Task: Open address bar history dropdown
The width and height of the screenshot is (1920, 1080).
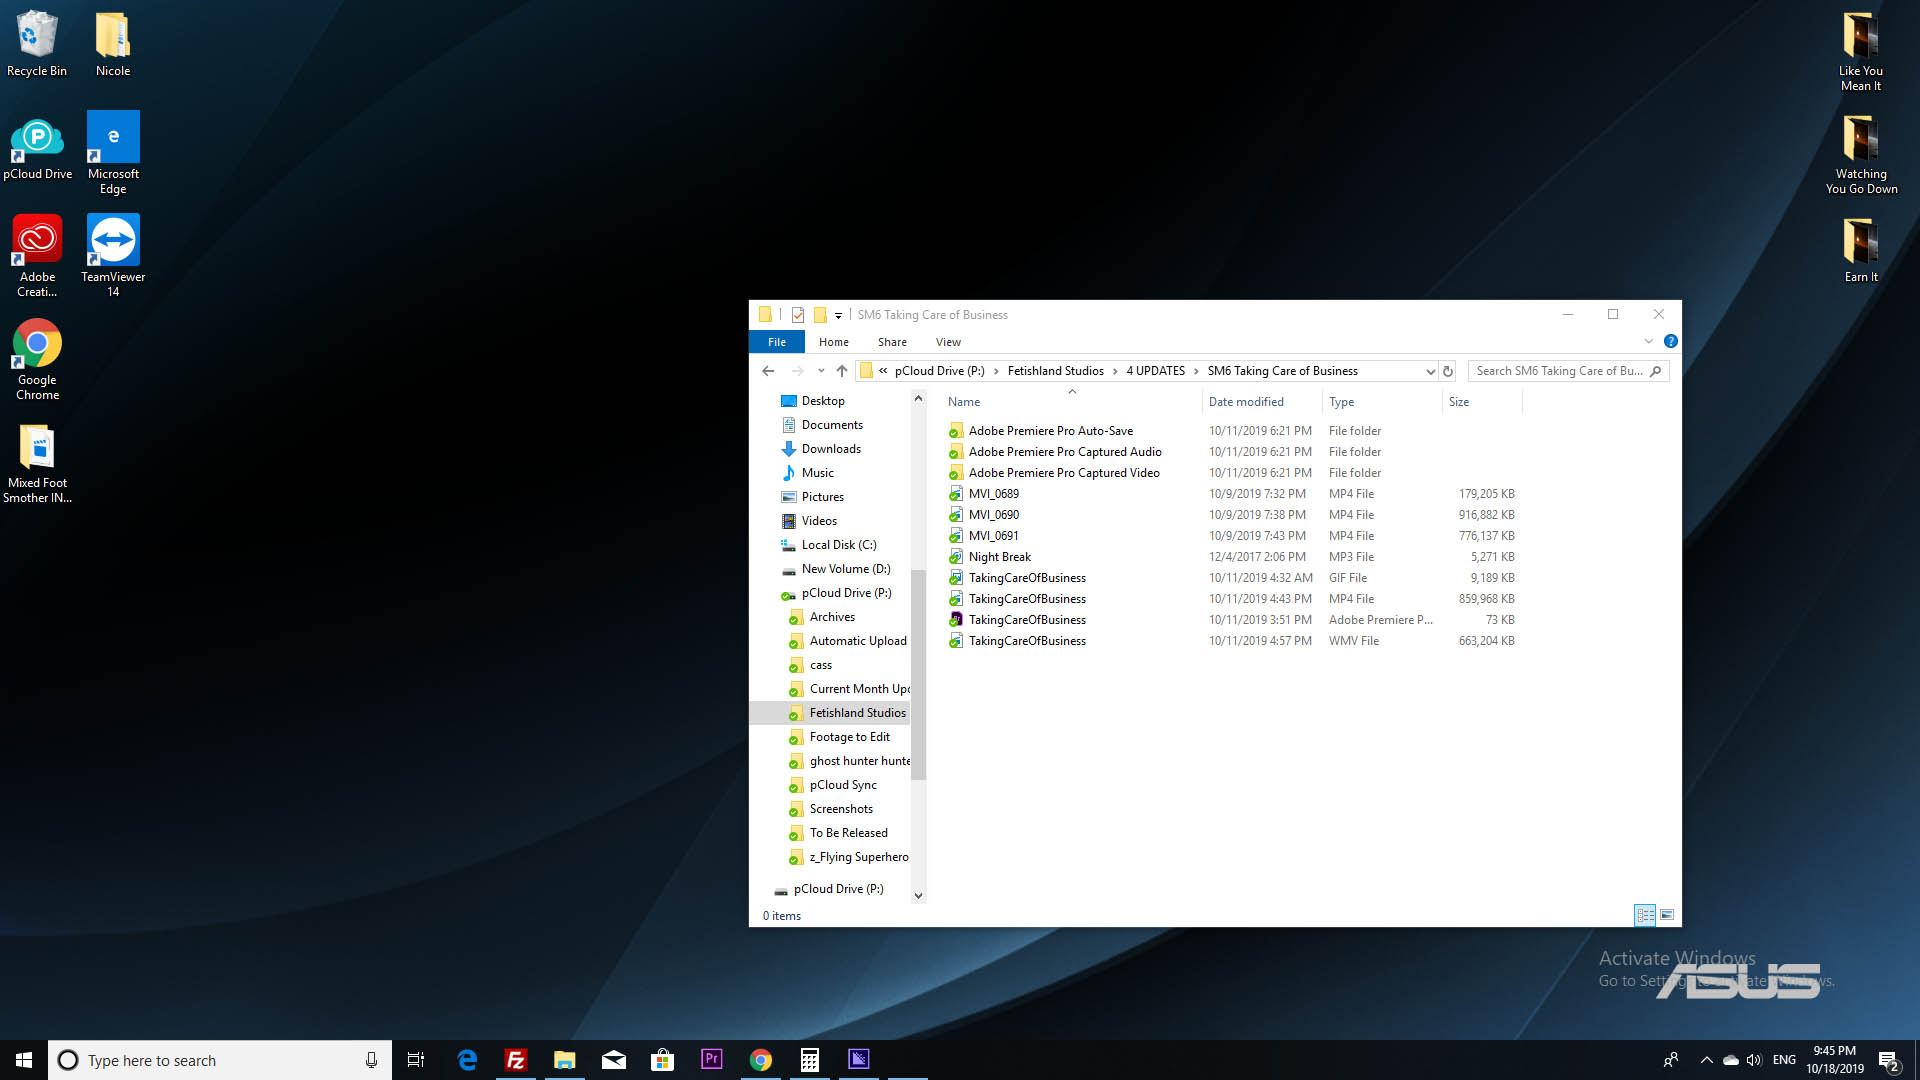Action: point(1430,371)
